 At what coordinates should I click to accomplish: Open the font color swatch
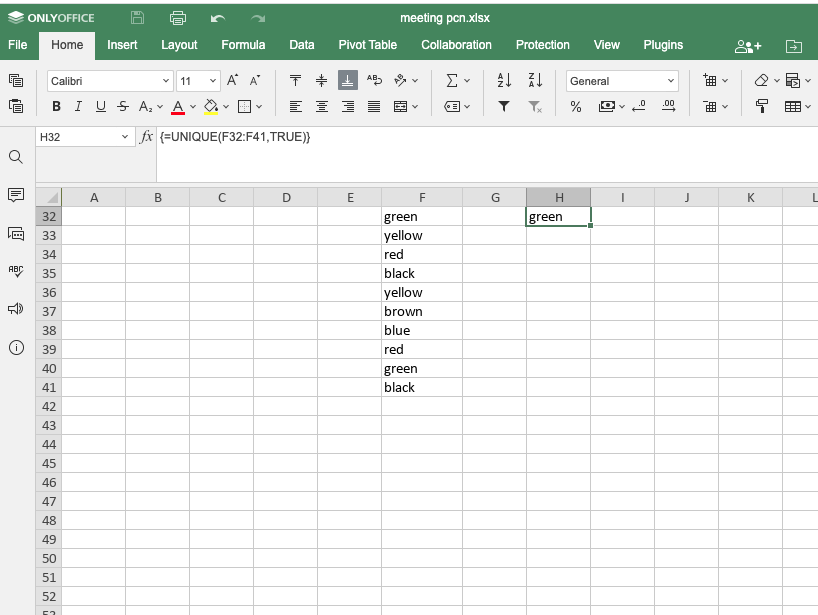point(176,107)
